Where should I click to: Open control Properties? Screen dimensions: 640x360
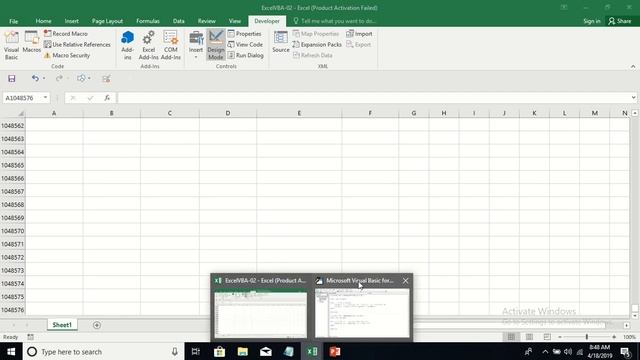point(244,33)
